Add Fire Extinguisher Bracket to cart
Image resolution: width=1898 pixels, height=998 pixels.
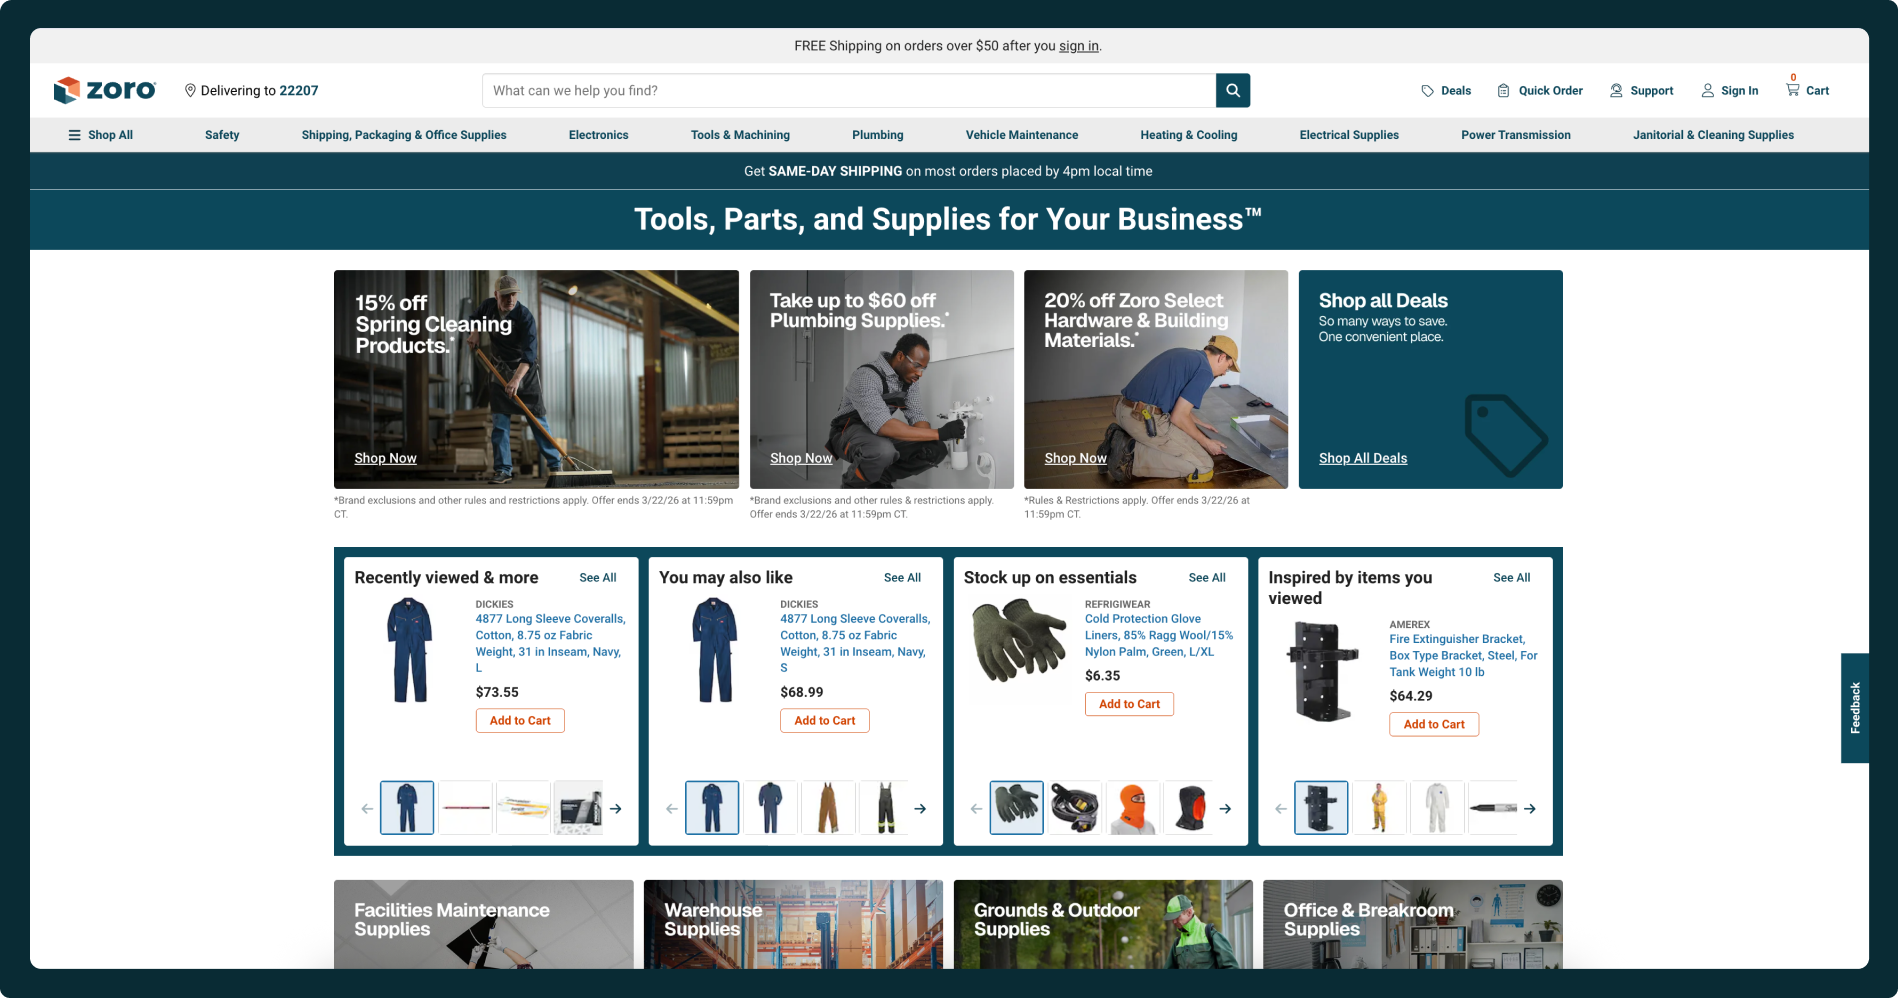pyautogui.click(x=1434, y=725)
